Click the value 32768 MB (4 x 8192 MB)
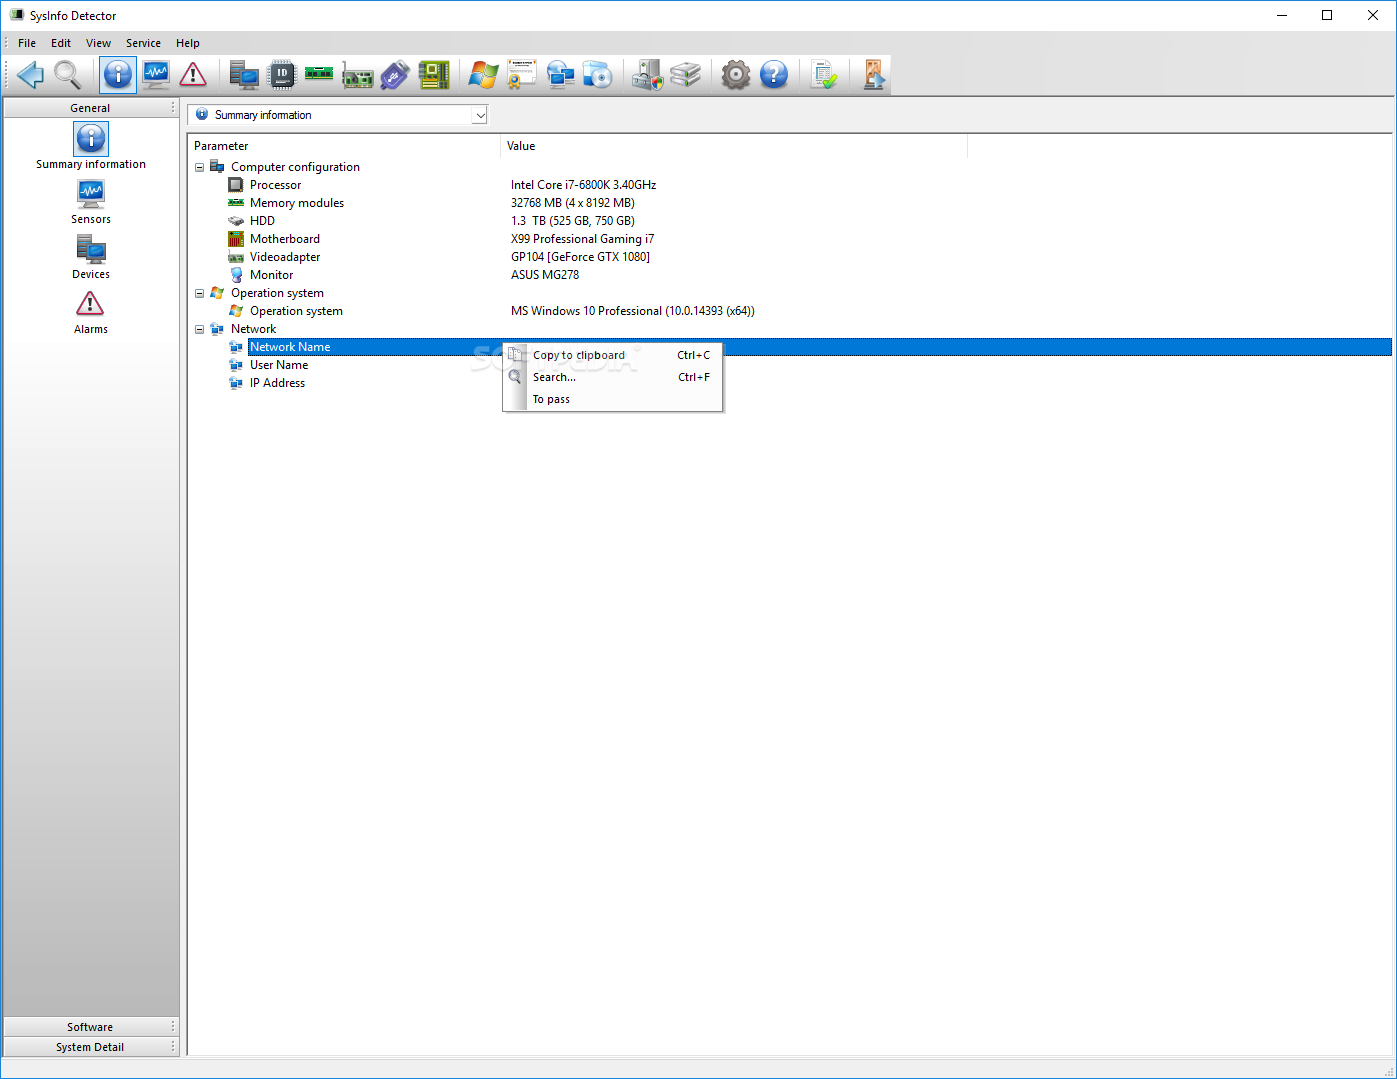Screen dimensions: 1397x1079 [x=572, y=203]
